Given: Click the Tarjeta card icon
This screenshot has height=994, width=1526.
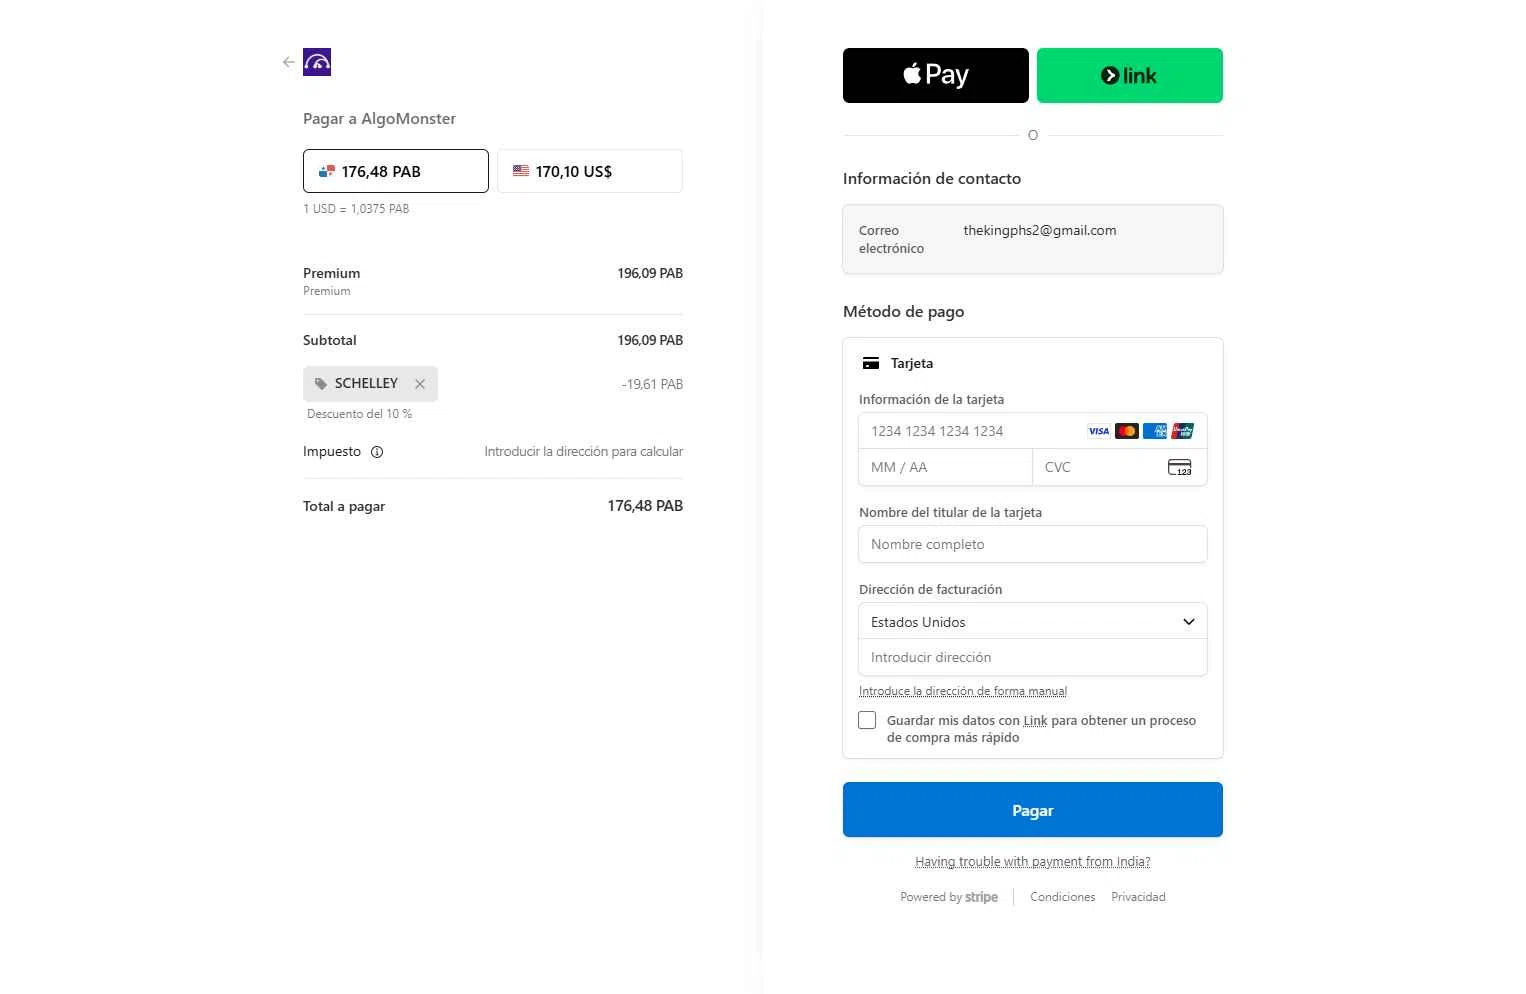Looking at the screenshot, I should point(871,363).
